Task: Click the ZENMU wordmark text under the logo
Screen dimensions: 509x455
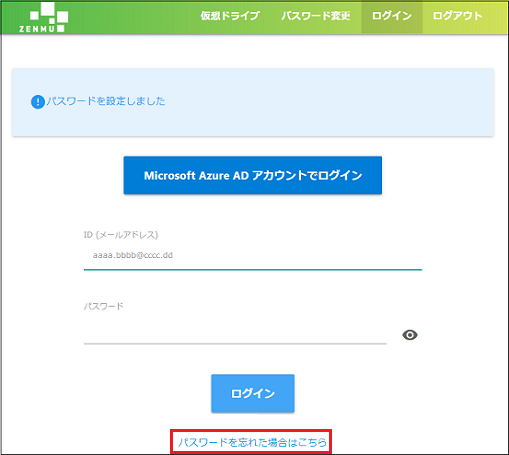Action: pyautogui.click(x=37, y=29)
